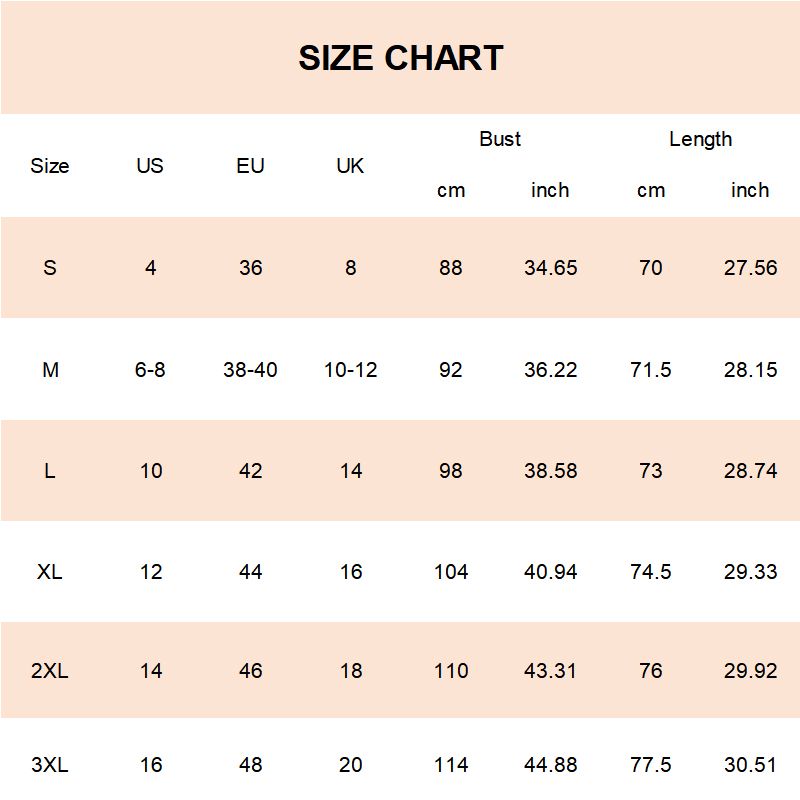This screenshot has width=800, height=800.
Task: Click the Size column header
Action: click(x=50, y=166)
